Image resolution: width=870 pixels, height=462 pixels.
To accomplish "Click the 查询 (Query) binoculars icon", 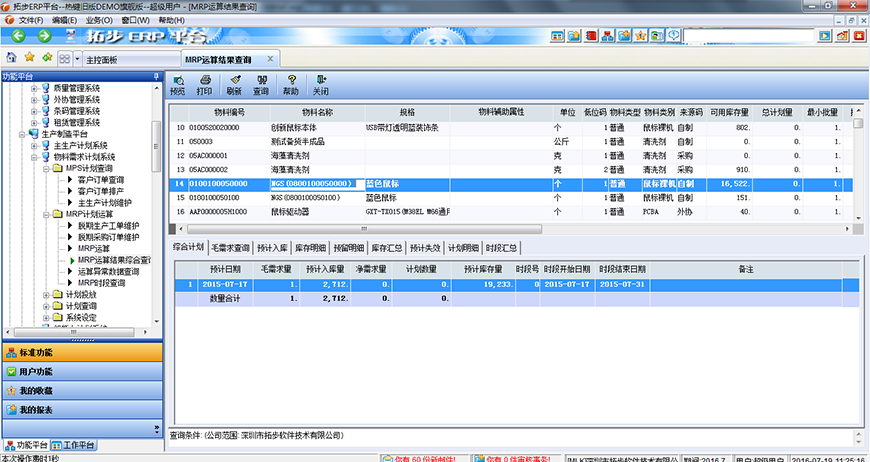I will point(261,84).
